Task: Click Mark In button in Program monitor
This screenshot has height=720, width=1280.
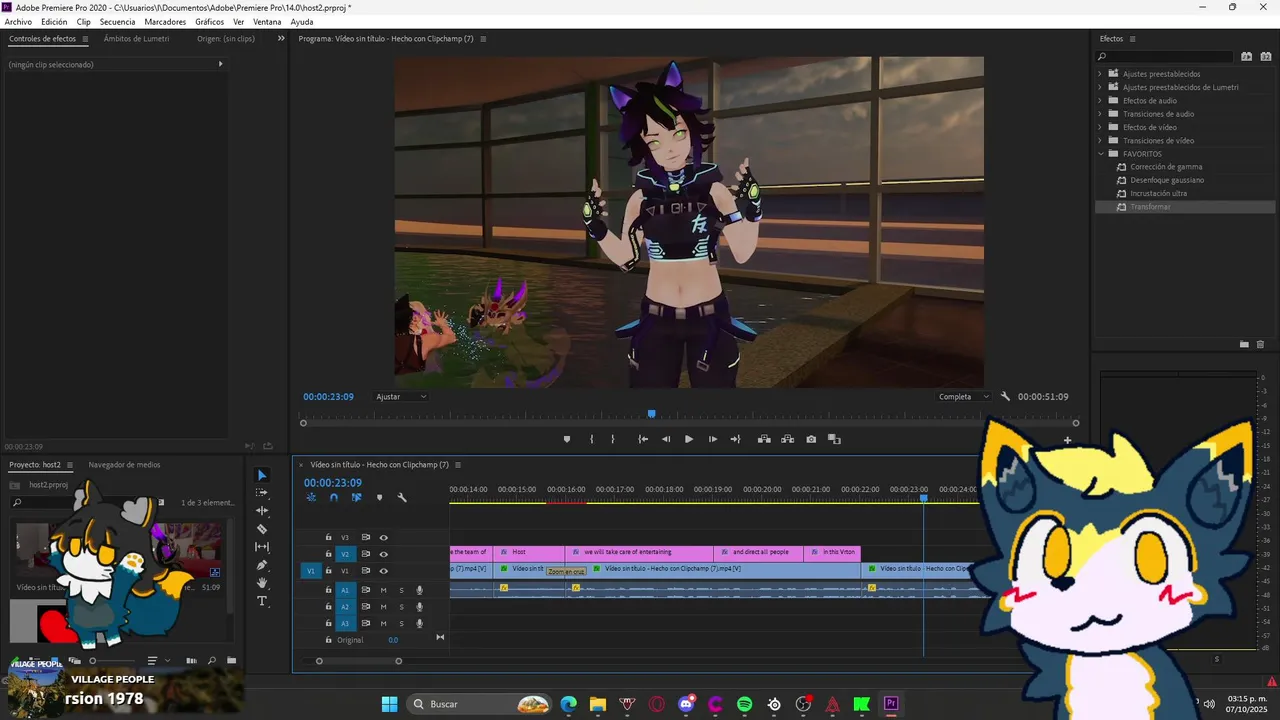Action: click(591, 439)
